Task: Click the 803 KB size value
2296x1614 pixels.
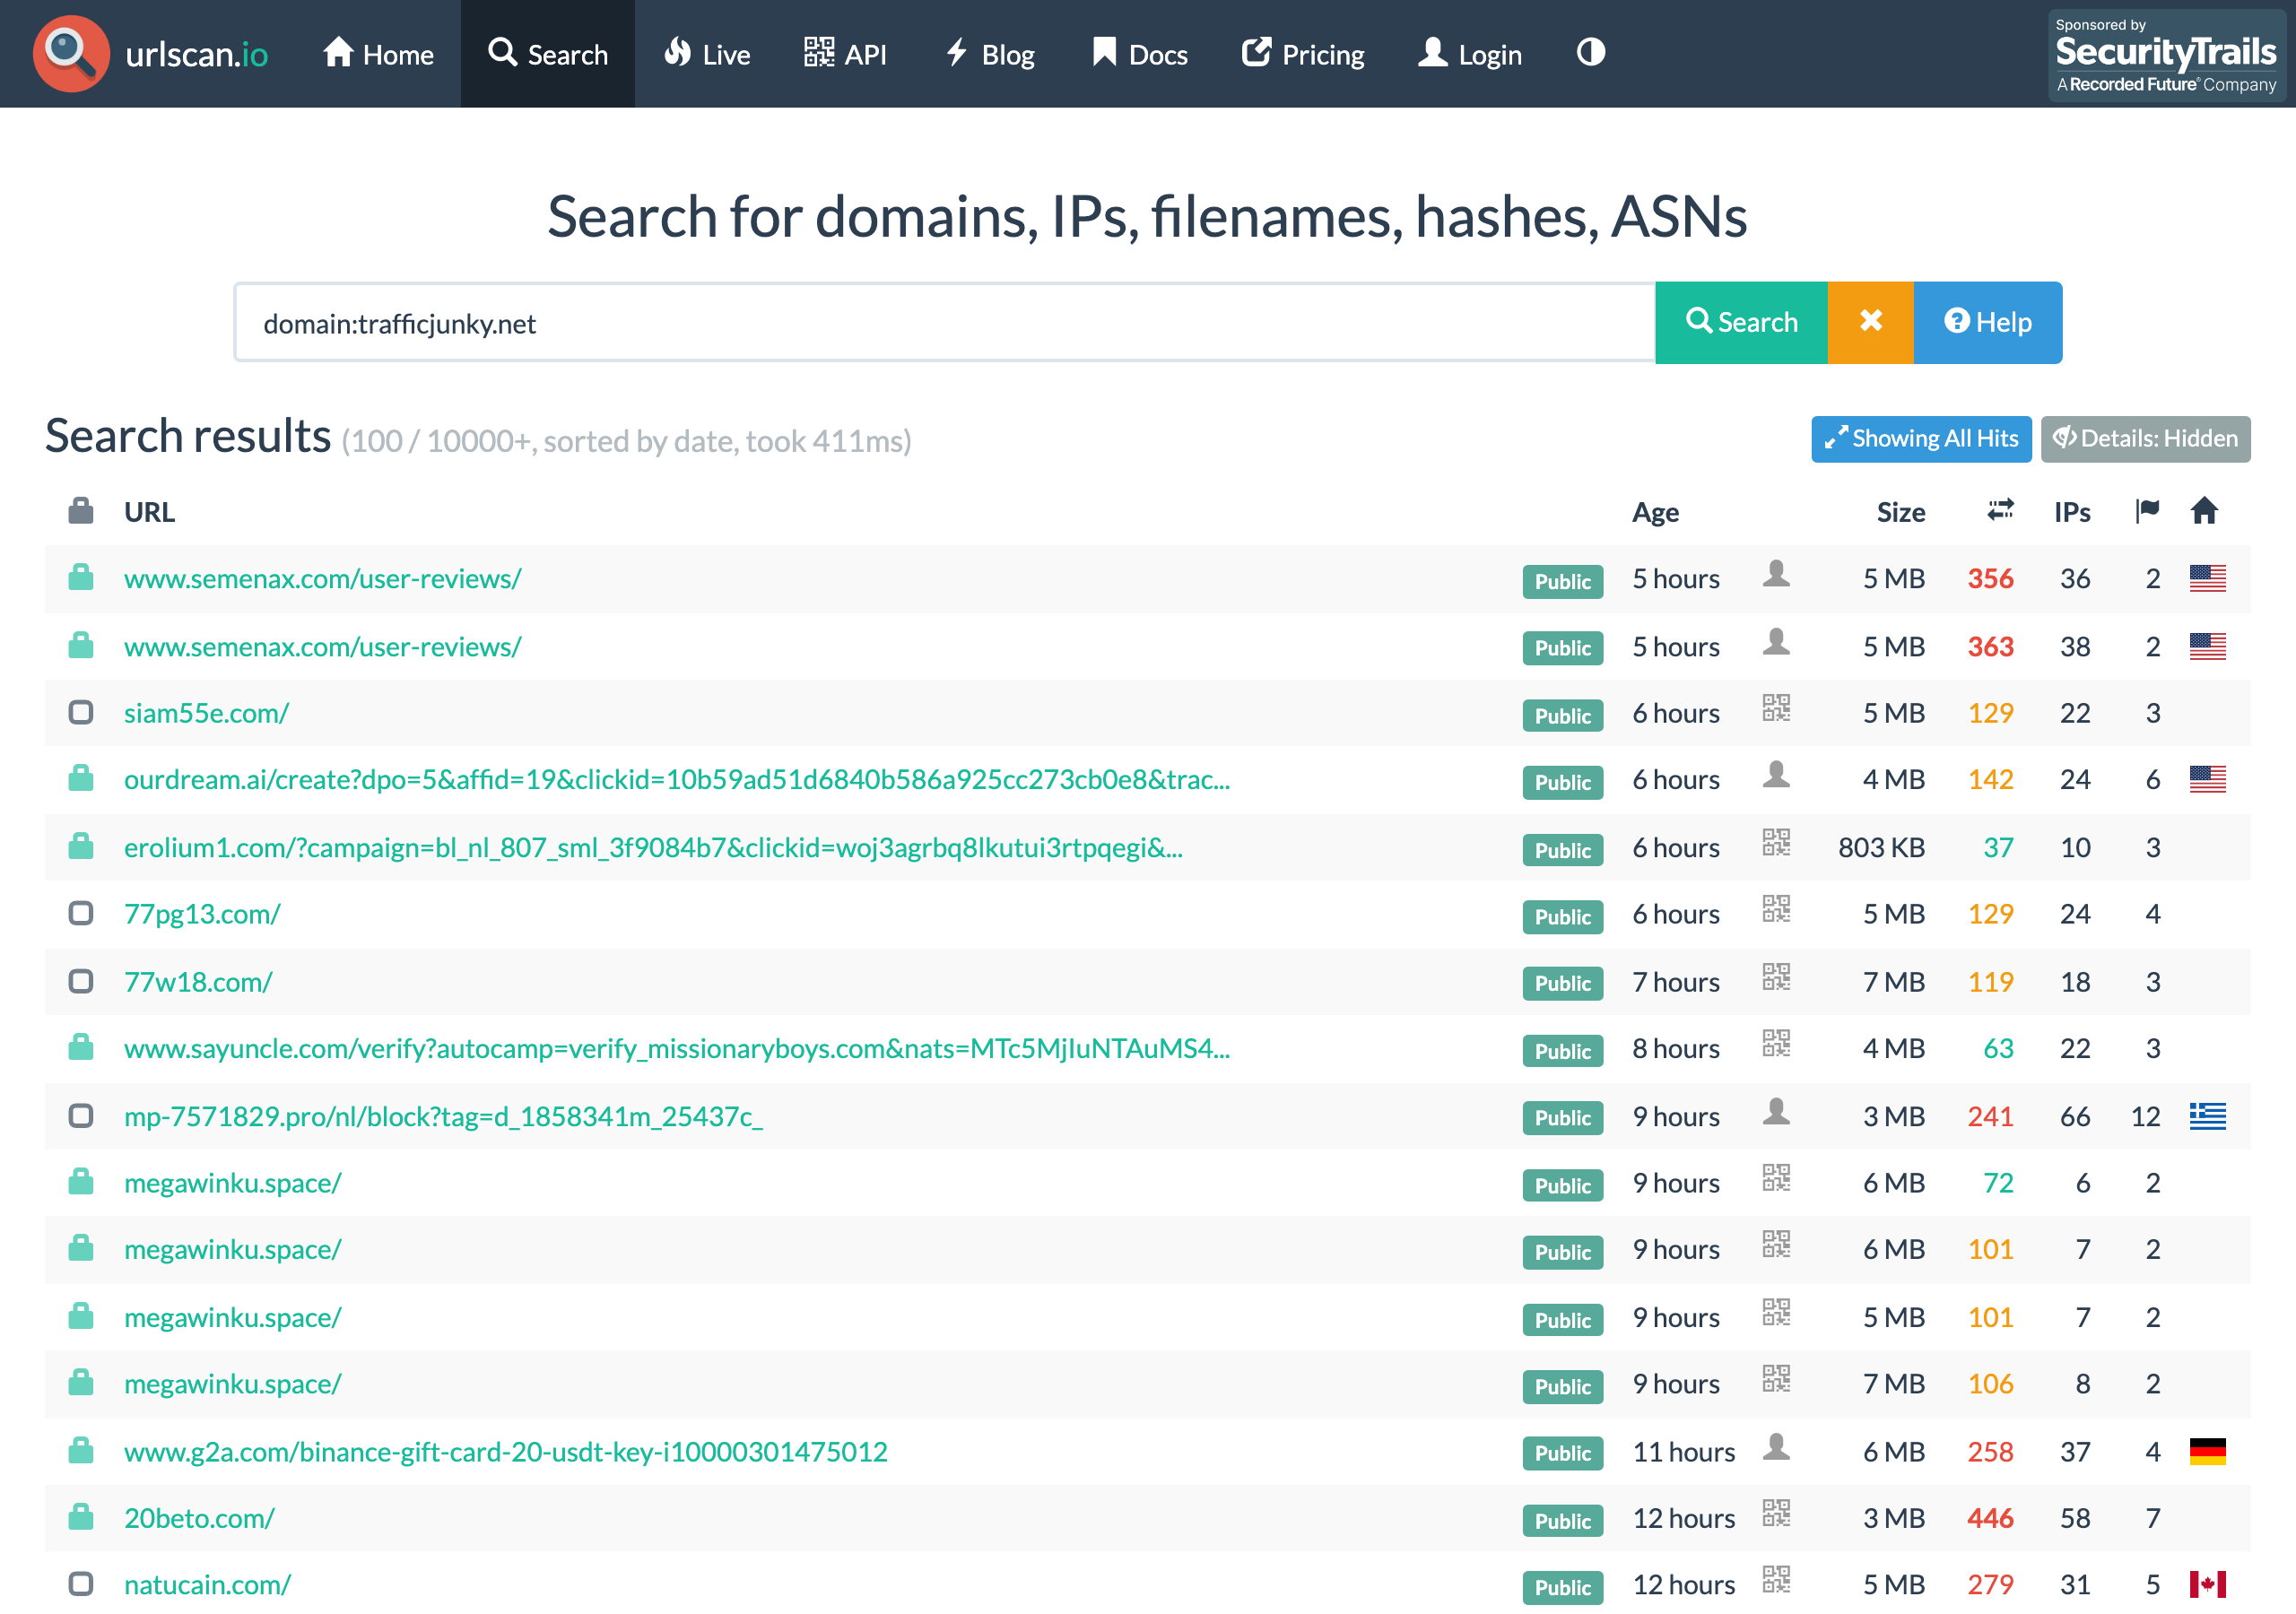Action: [x=1881, y=848]
